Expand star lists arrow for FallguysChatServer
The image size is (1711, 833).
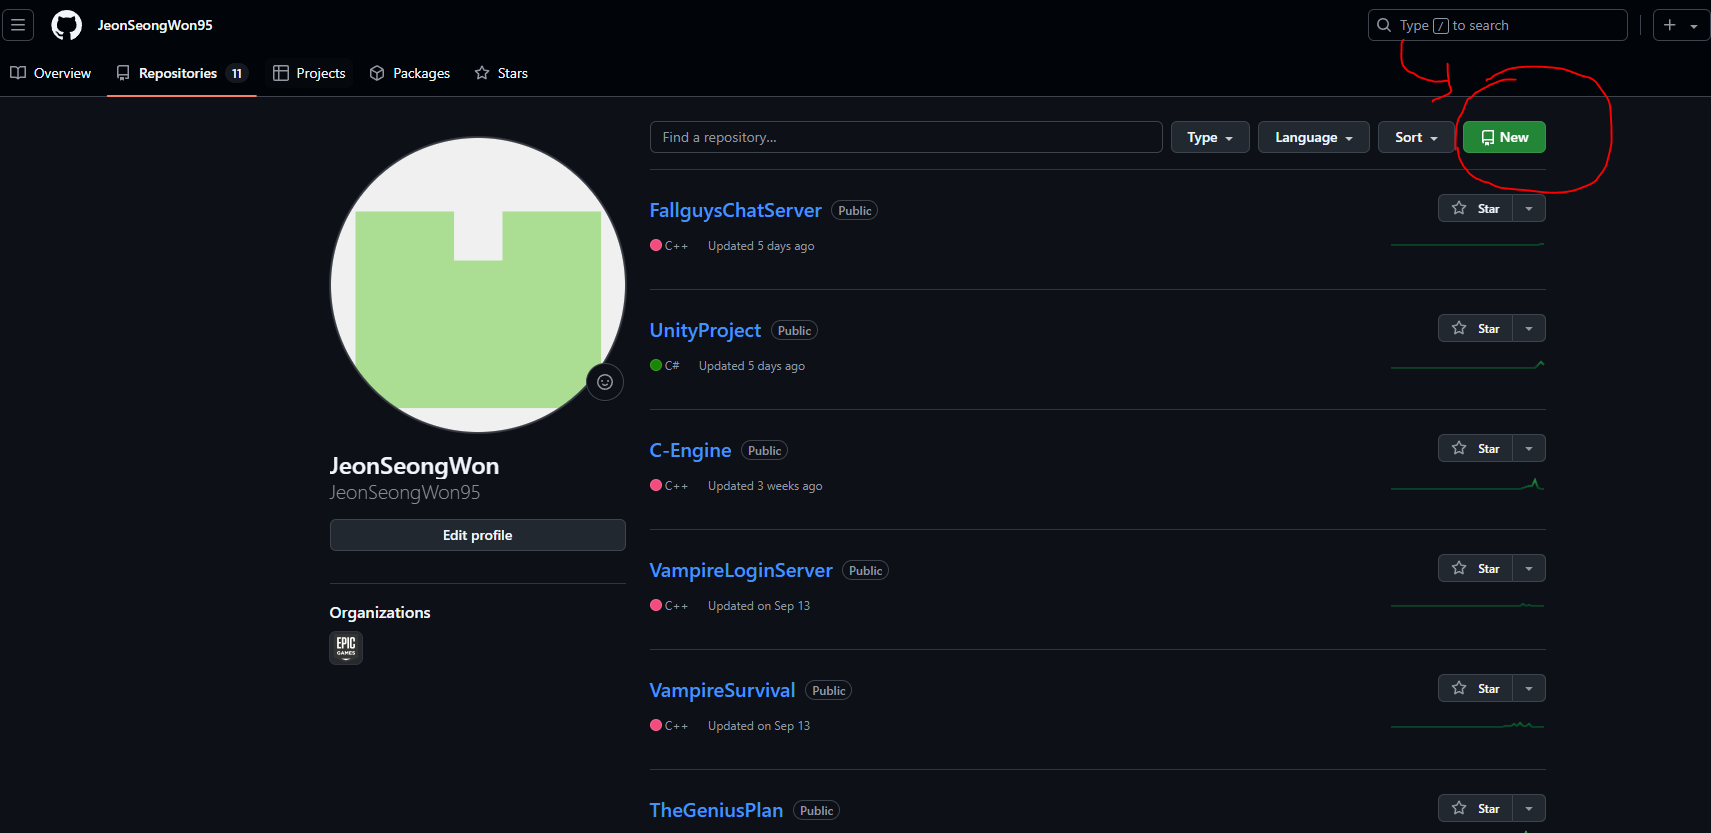[x=1529, y=208]
